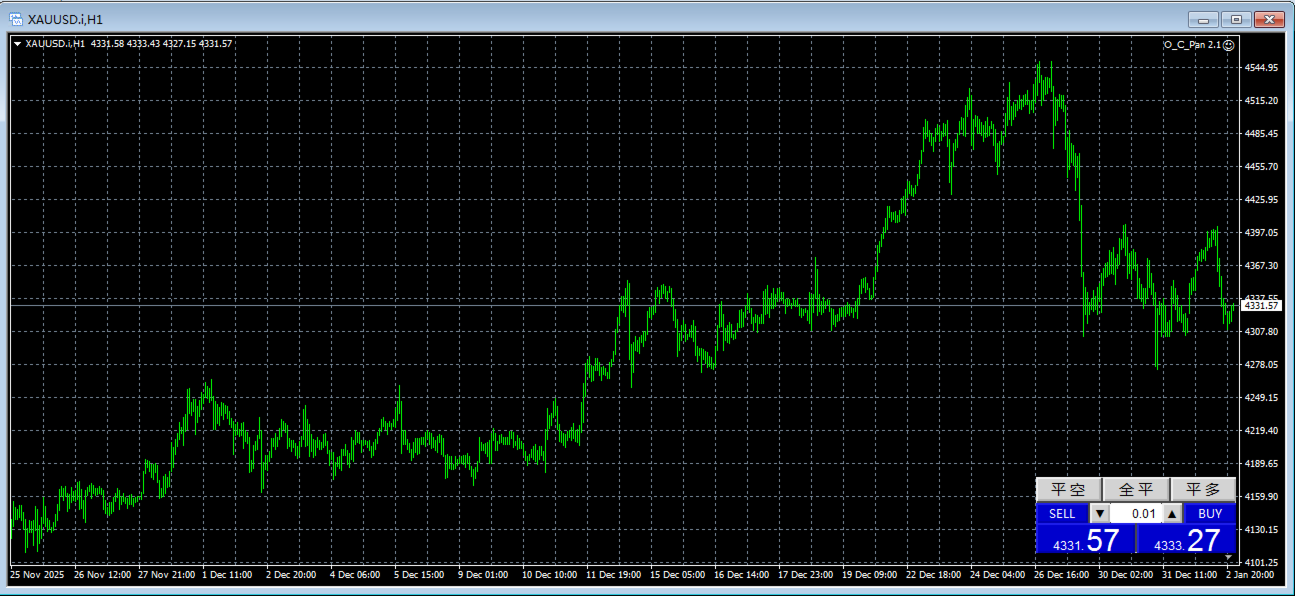Click price axis label 4101.25
The image size is (1295, 596).
(1262, 563)
